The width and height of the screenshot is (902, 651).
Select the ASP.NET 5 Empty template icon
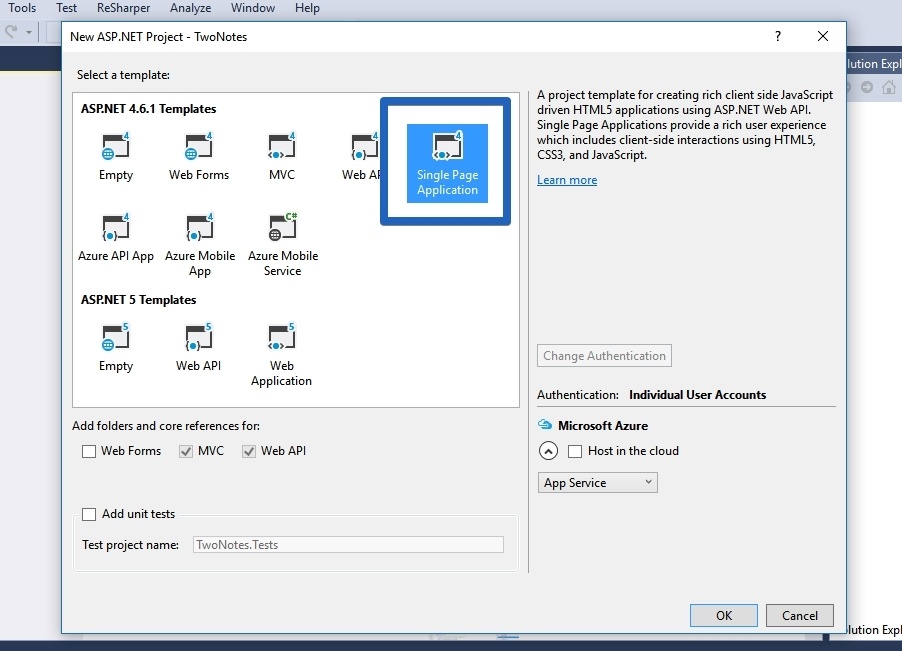[116, 337]
